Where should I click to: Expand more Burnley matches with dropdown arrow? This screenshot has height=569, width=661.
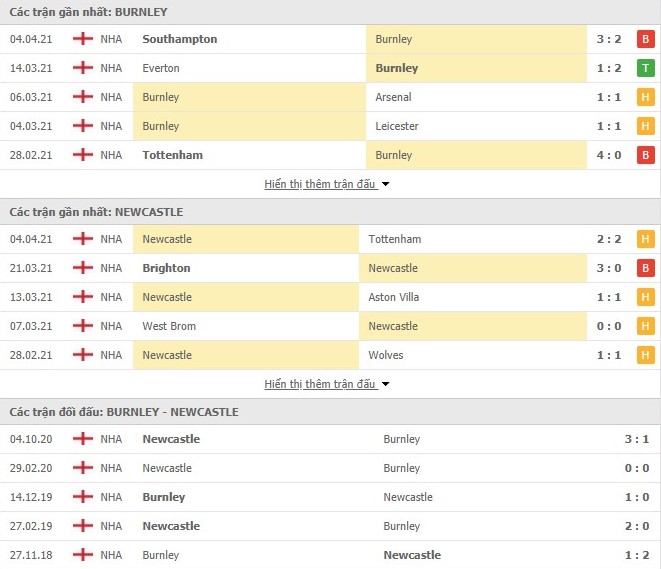coord(386,184)
